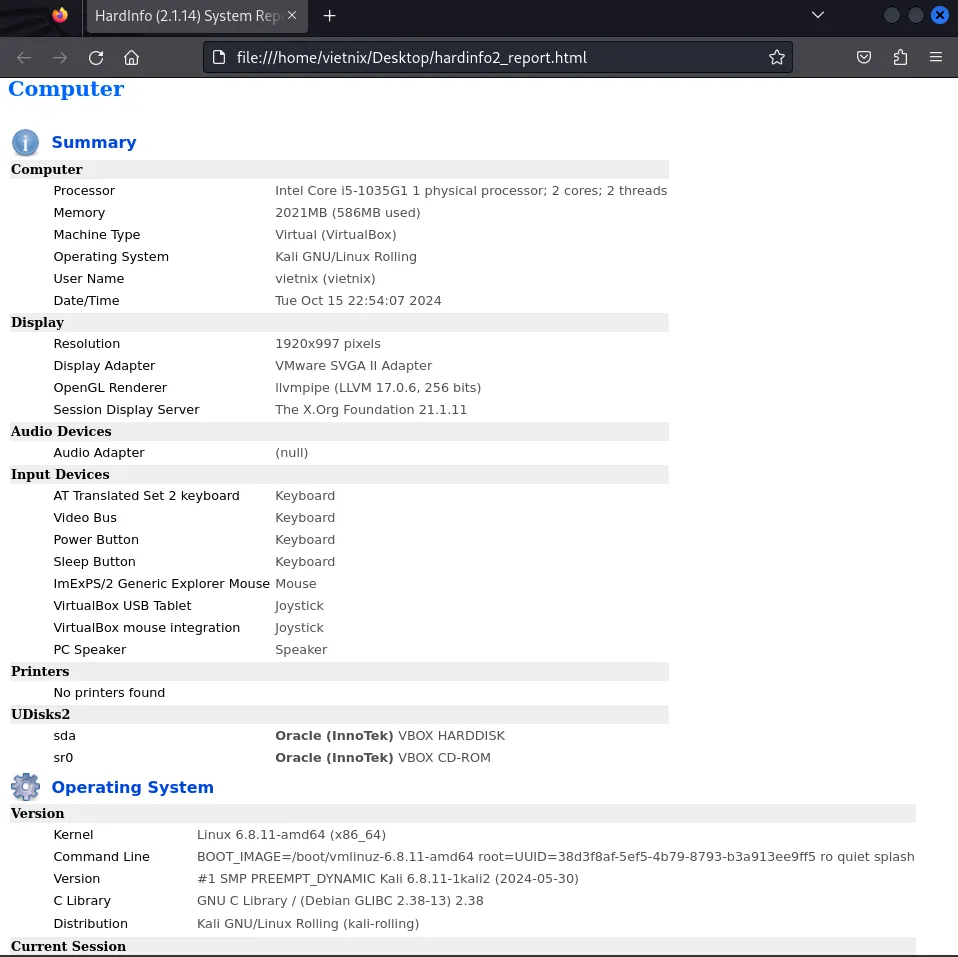
Task: Click the date Tue Oct 15 22:54:07 2024
Action: tap(358, 301)
